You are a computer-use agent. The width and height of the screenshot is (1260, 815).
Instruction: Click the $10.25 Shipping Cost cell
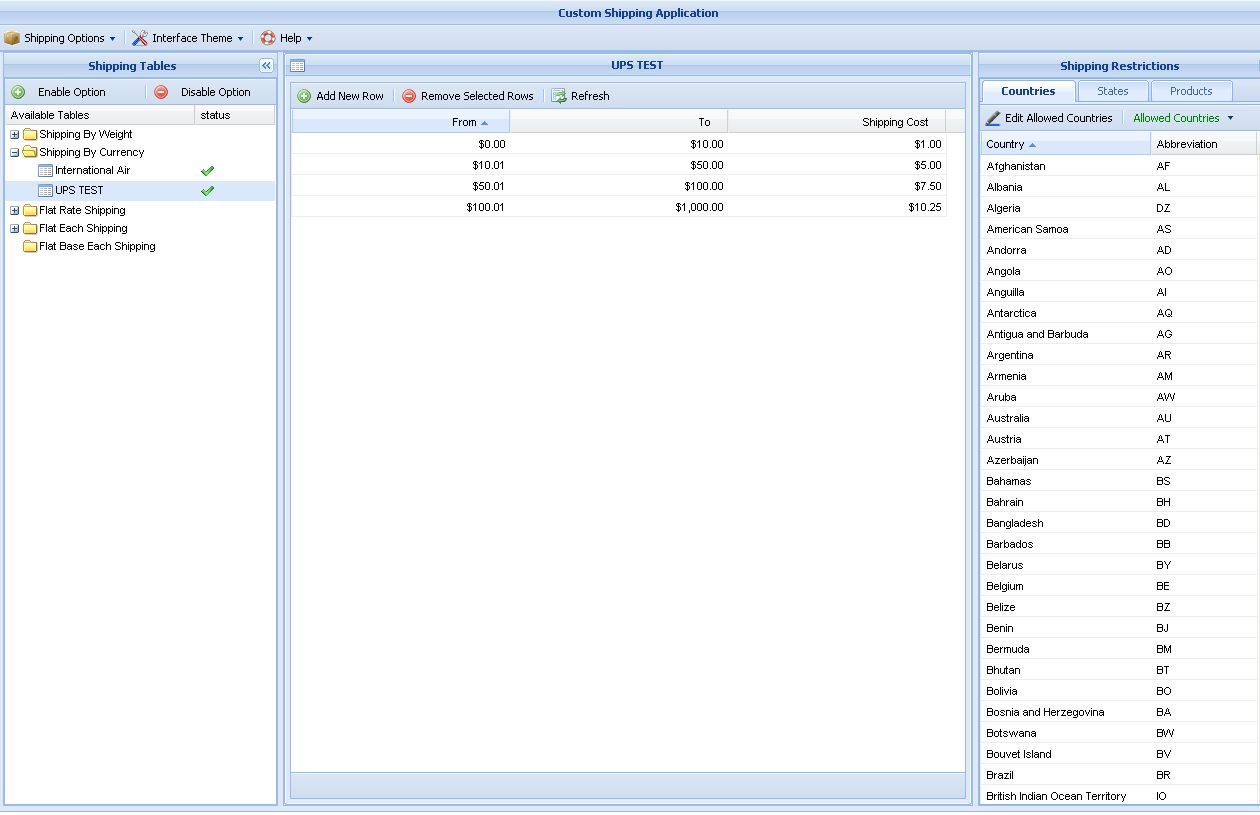click(x=837, y=207)
